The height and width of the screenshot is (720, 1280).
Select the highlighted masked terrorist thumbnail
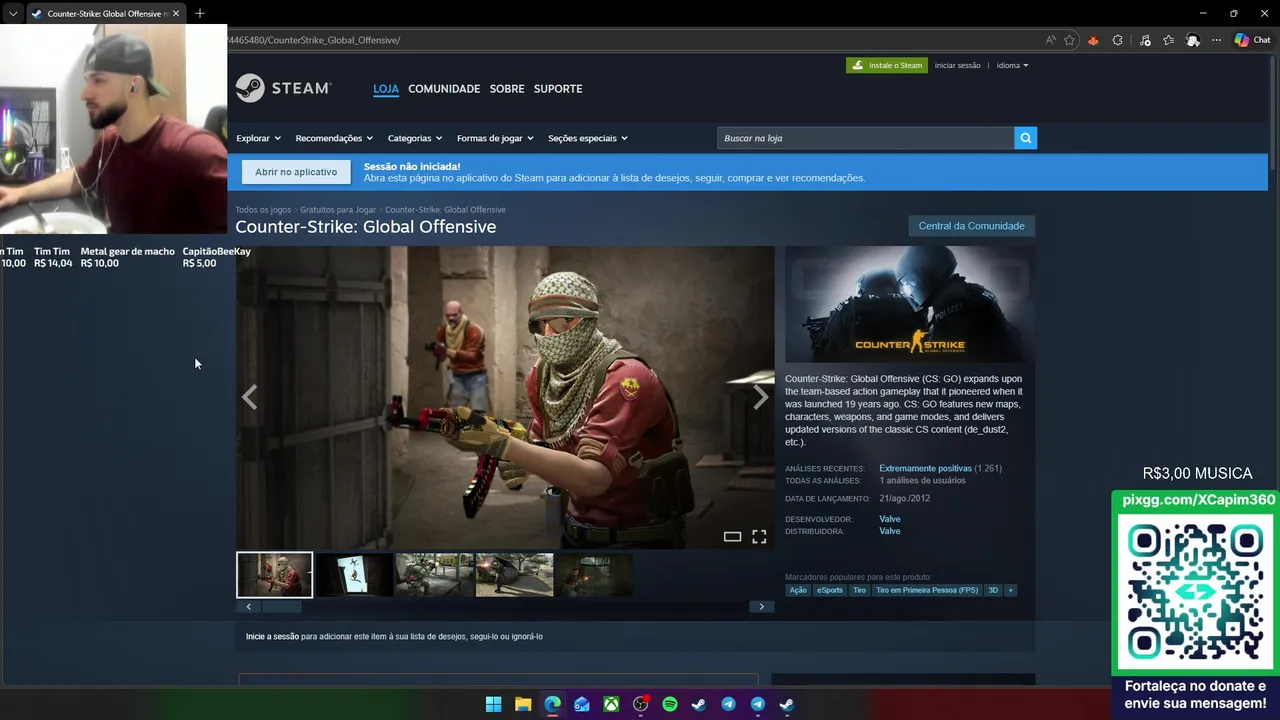pos(274,575)
